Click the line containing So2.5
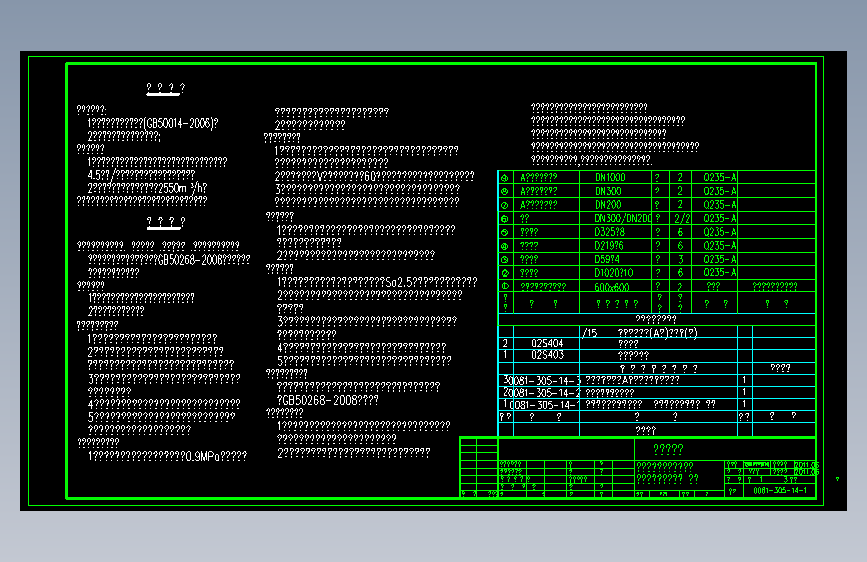The height and width of the screenshot is (562, 867). [377, 282]
